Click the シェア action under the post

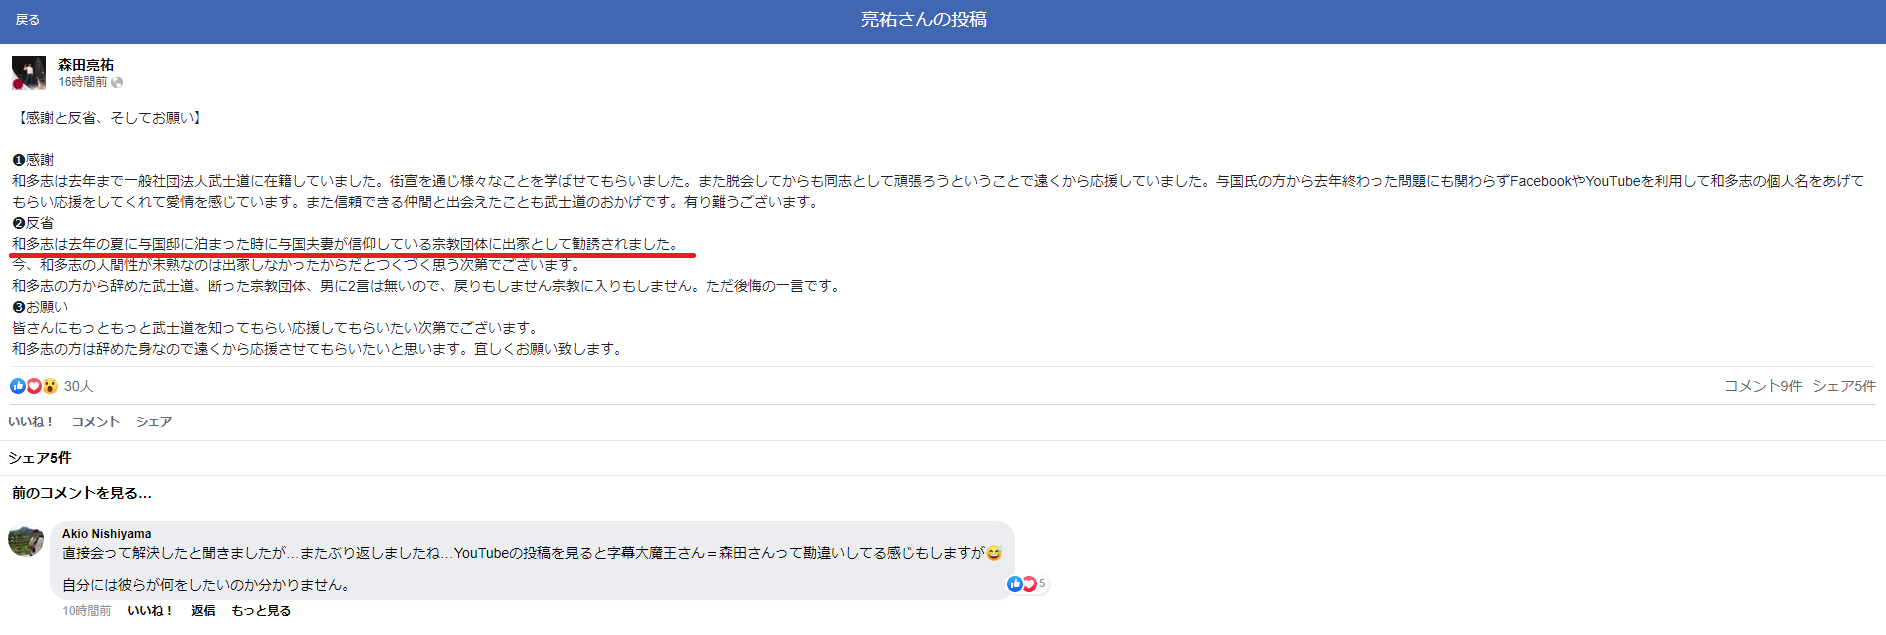point(154,422)
